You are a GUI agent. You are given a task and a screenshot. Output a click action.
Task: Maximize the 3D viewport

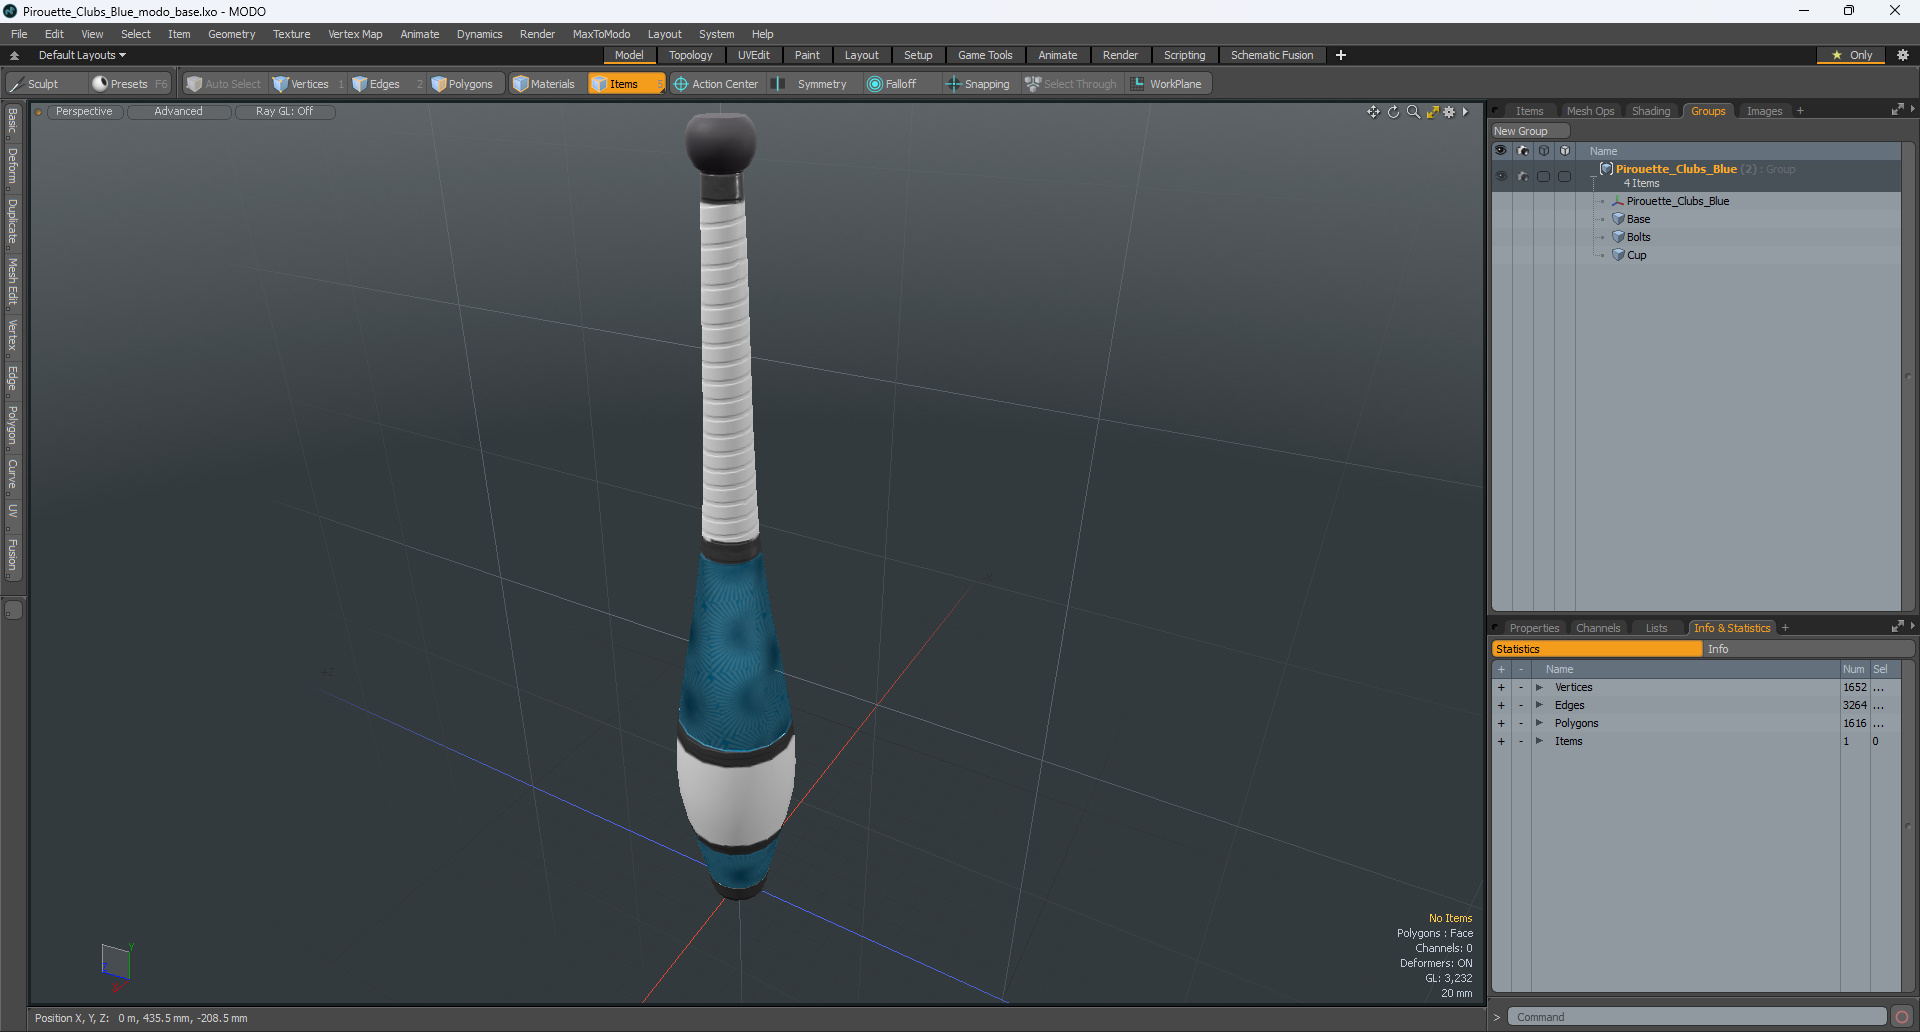point(1432,112)
